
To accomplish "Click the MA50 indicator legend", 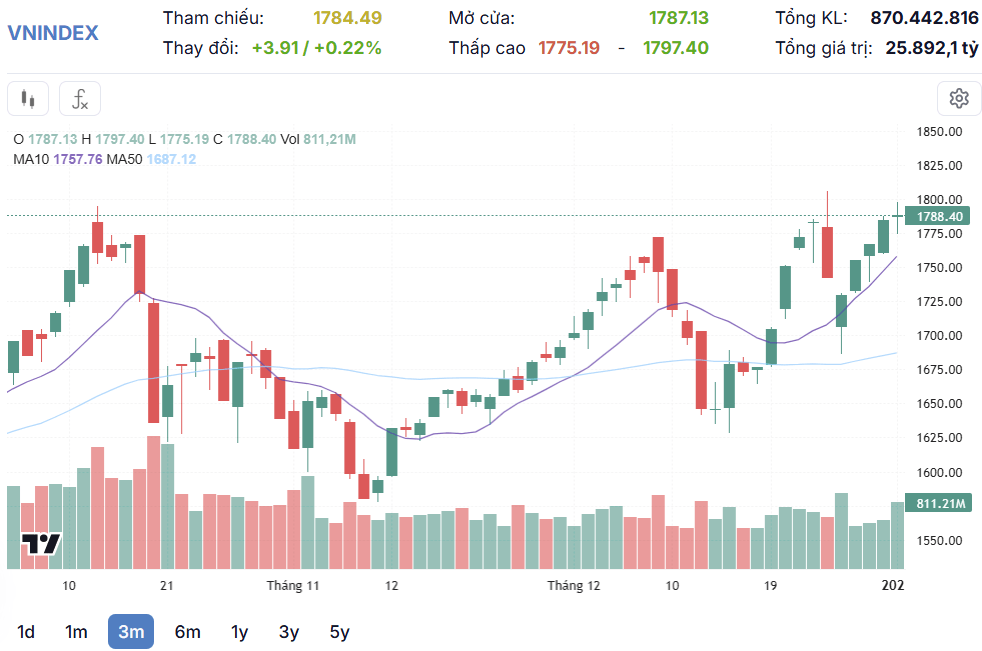I will tap(151, 159).
